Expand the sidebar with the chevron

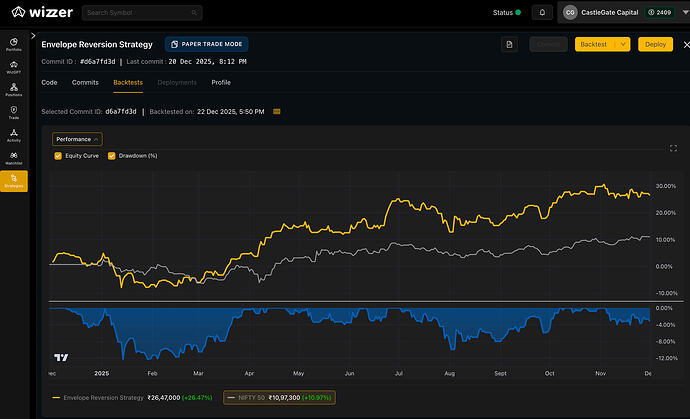click(x=33, y=36)
